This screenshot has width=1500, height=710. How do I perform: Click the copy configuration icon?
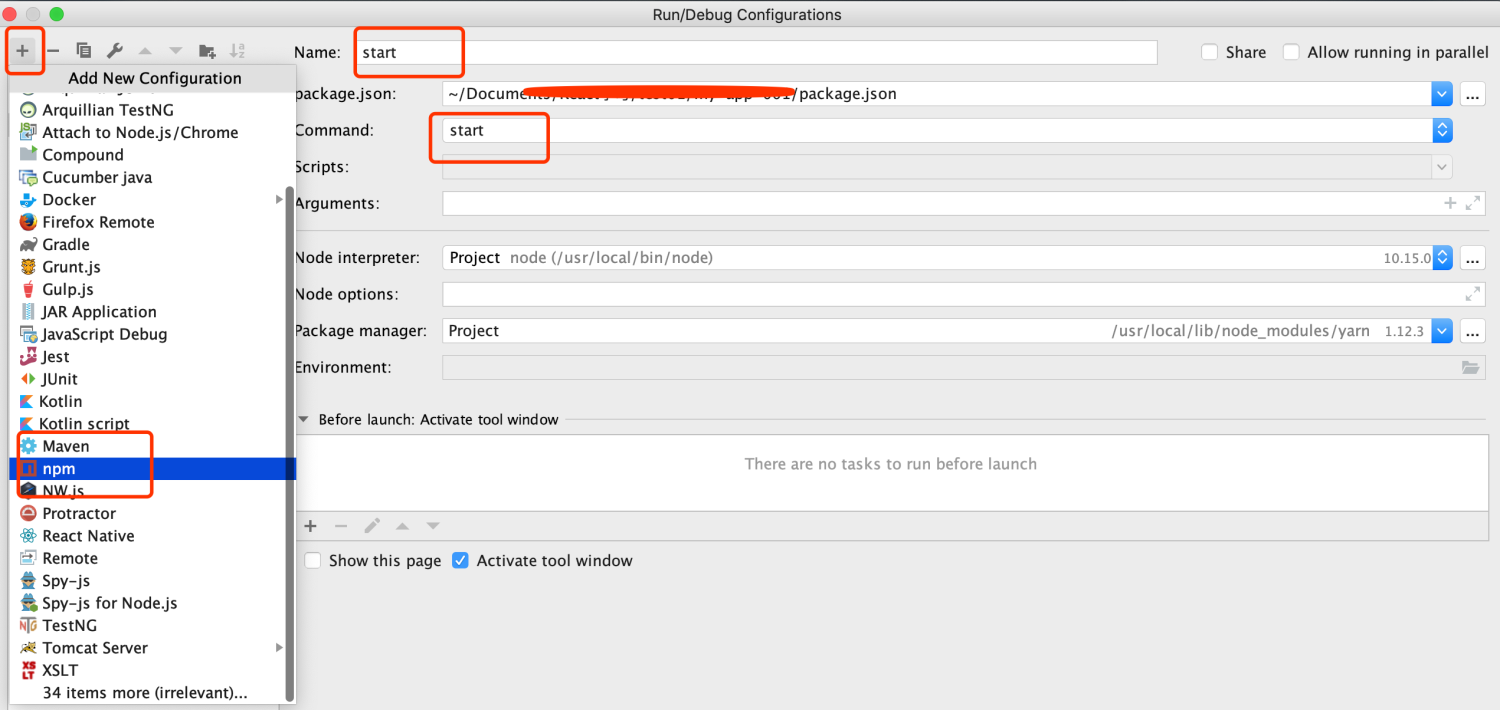pos(84,51)
